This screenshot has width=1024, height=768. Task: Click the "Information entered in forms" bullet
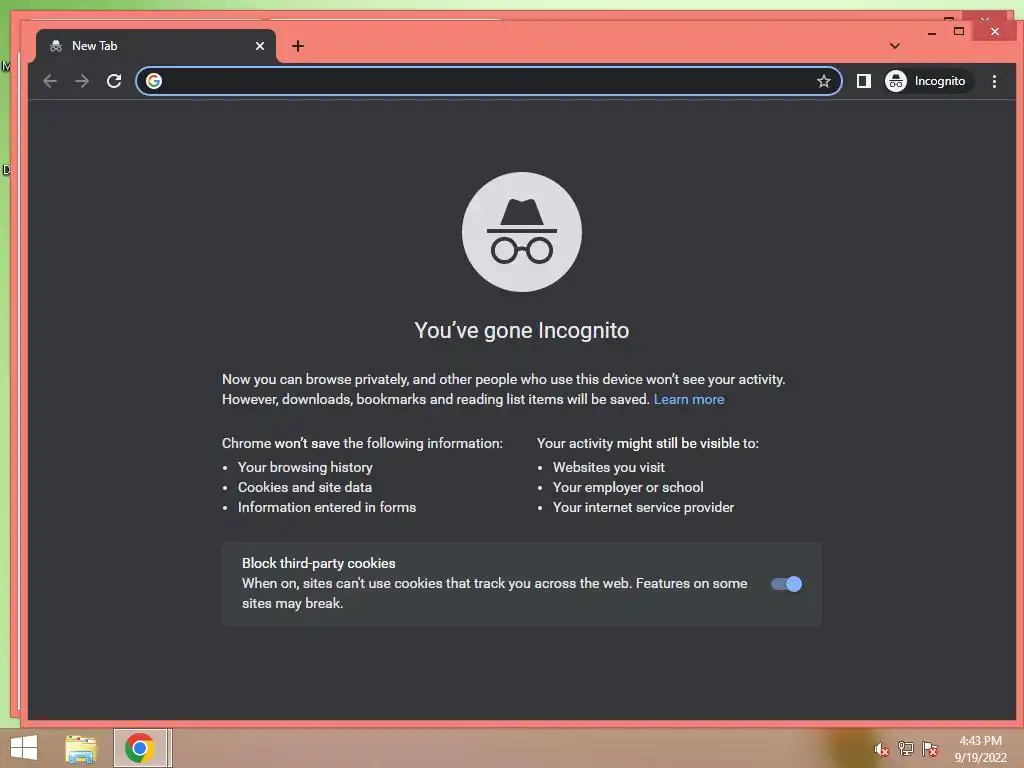(327, 507)
